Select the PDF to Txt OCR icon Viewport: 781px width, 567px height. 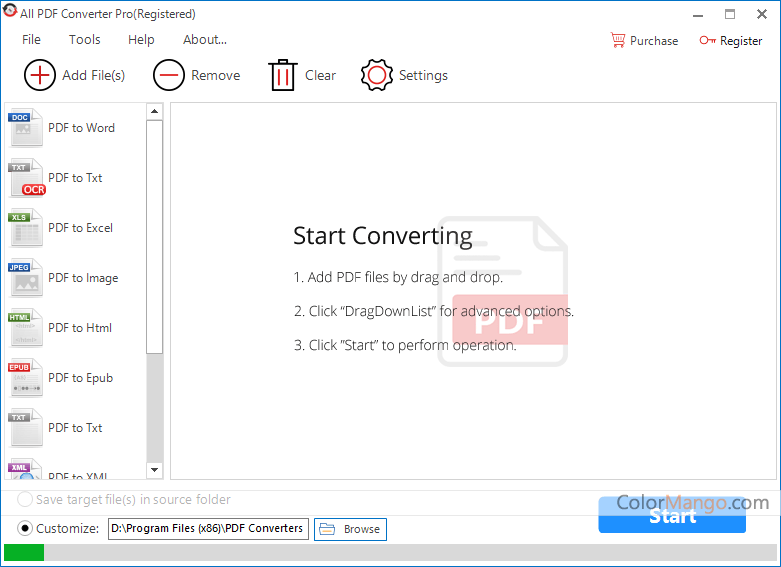click(26, 178)
